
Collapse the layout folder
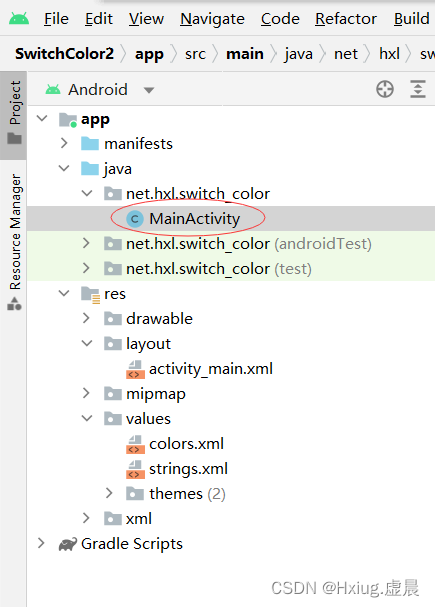87,343
